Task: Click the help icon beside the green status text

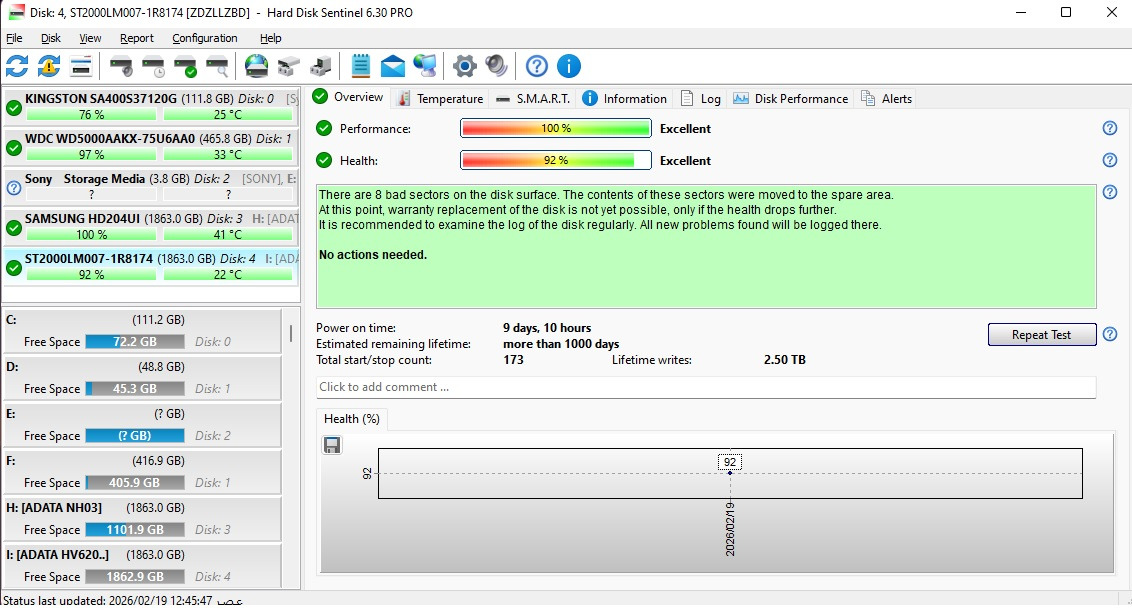Action: coord(1110,192)
